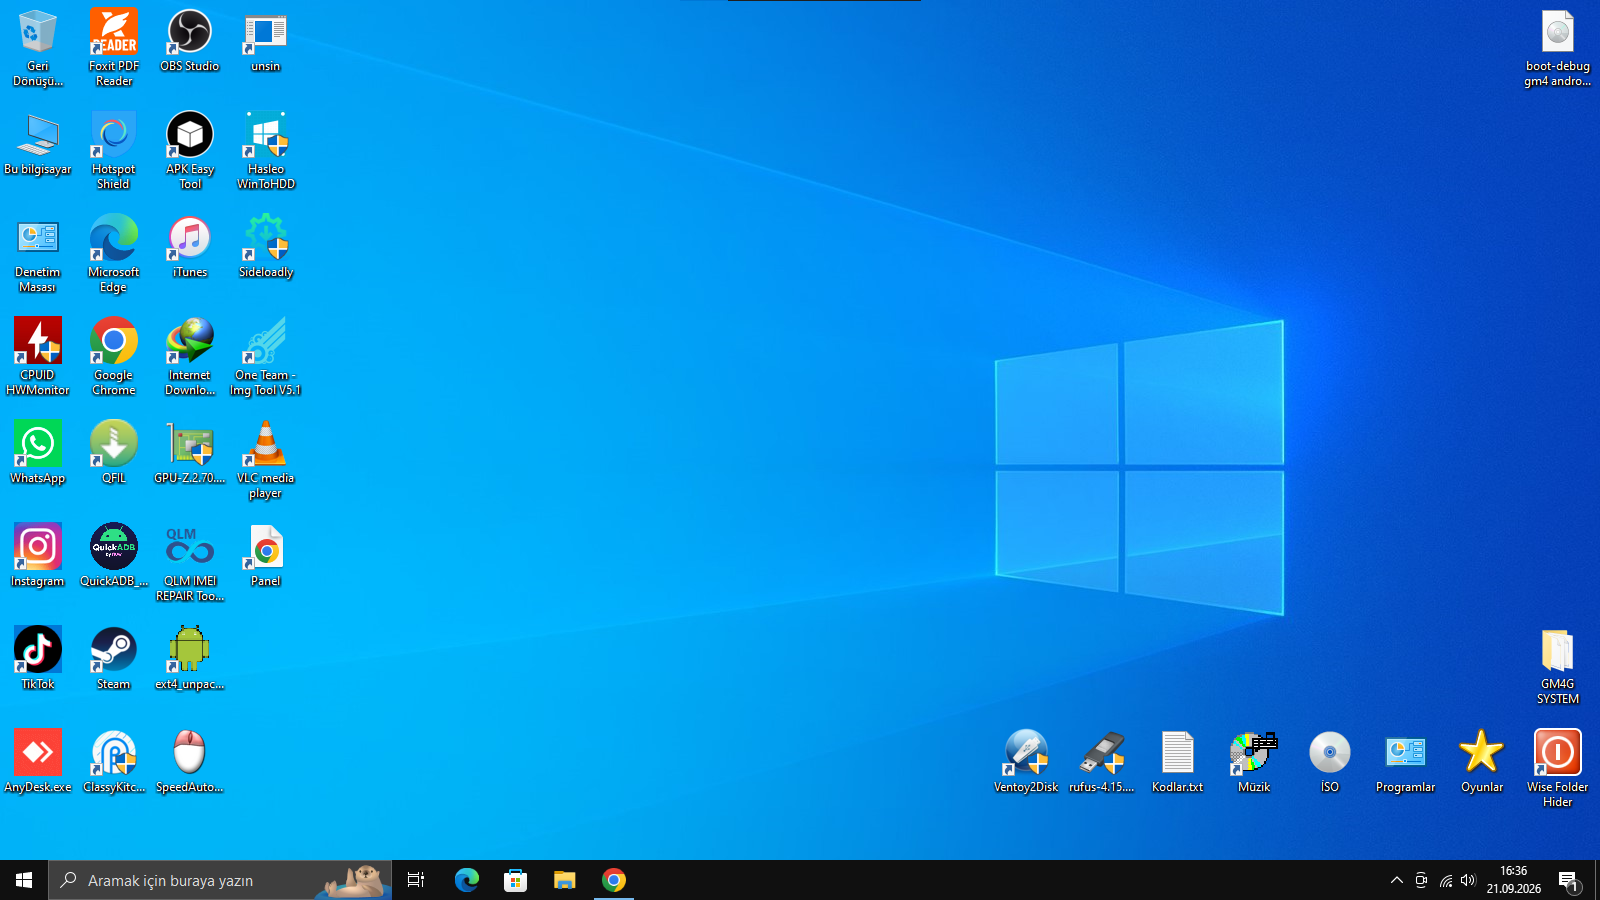
Task: Open the volume speaker tray icon
Action: pos(1468,880)
